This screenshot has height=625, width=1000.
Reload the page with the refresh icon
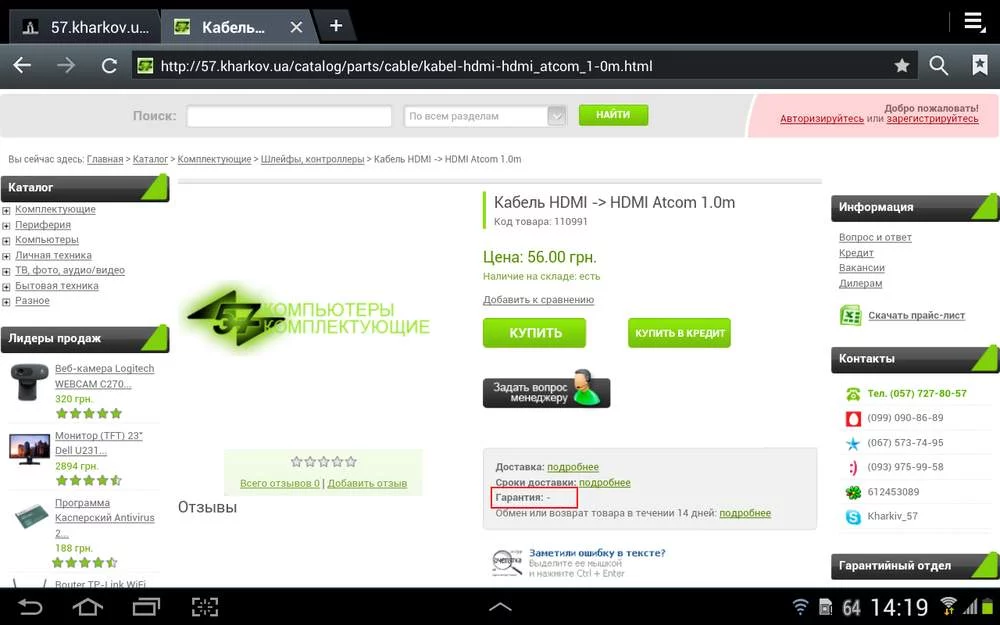click(x=109, y=66)
